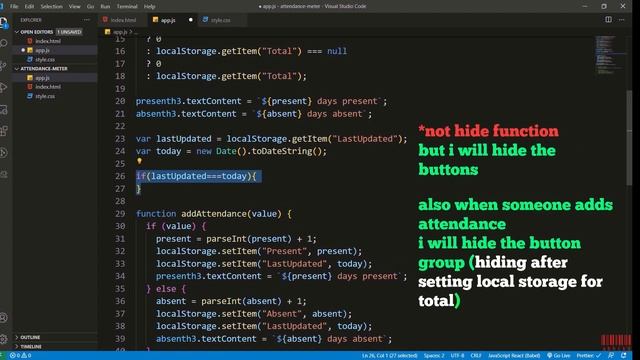Click the Prettier status bar button
The width and height of the screenshot is (640, 360).
click(x=588, y=356)
